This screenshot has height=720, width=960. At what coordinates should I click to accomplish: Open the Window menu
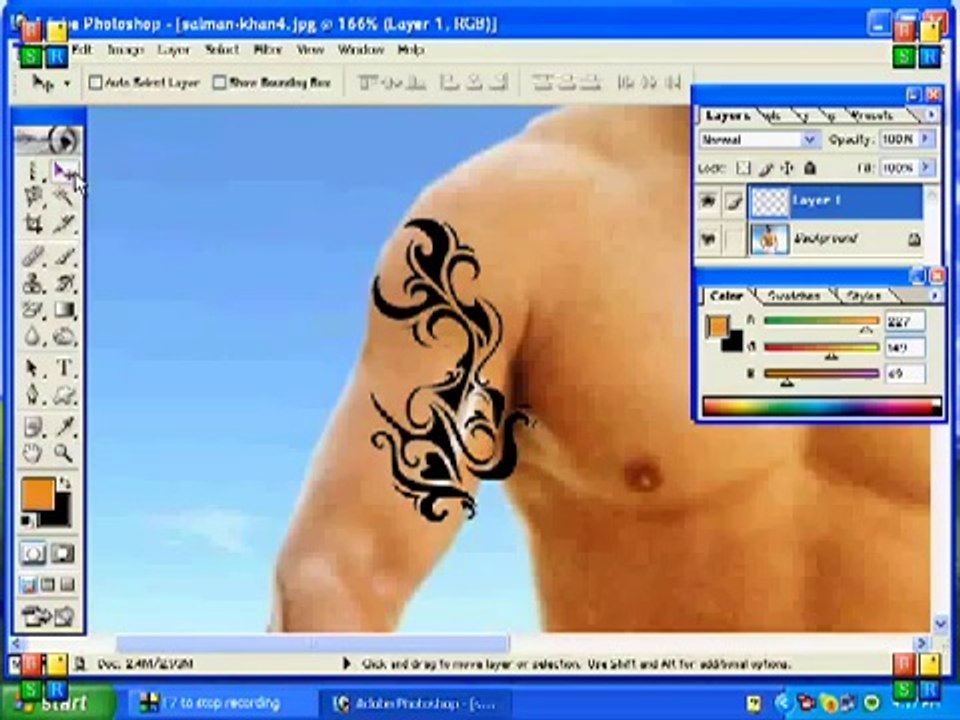pos(361,50)
